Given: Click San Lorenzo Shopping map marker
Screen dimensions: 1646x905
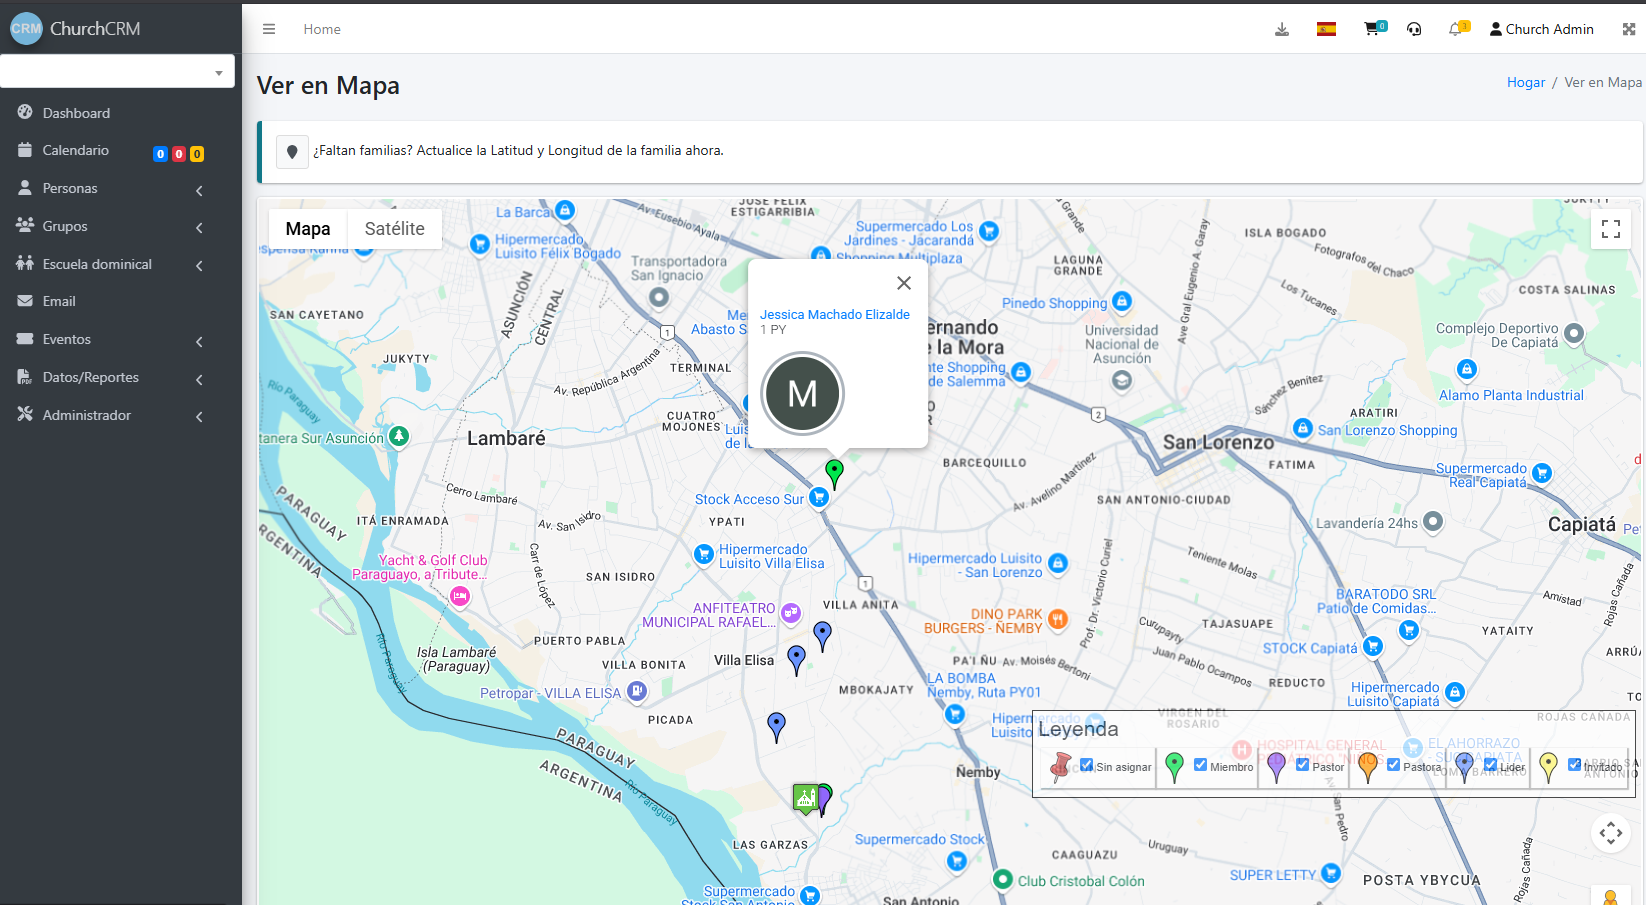Looking at the screenshot, I should pos(1302,428).
